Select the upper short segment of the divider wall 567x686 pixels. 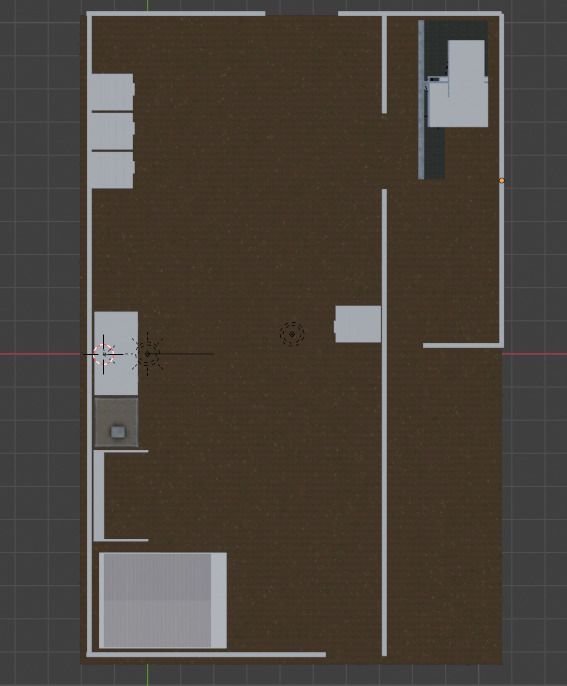point(384,65)
